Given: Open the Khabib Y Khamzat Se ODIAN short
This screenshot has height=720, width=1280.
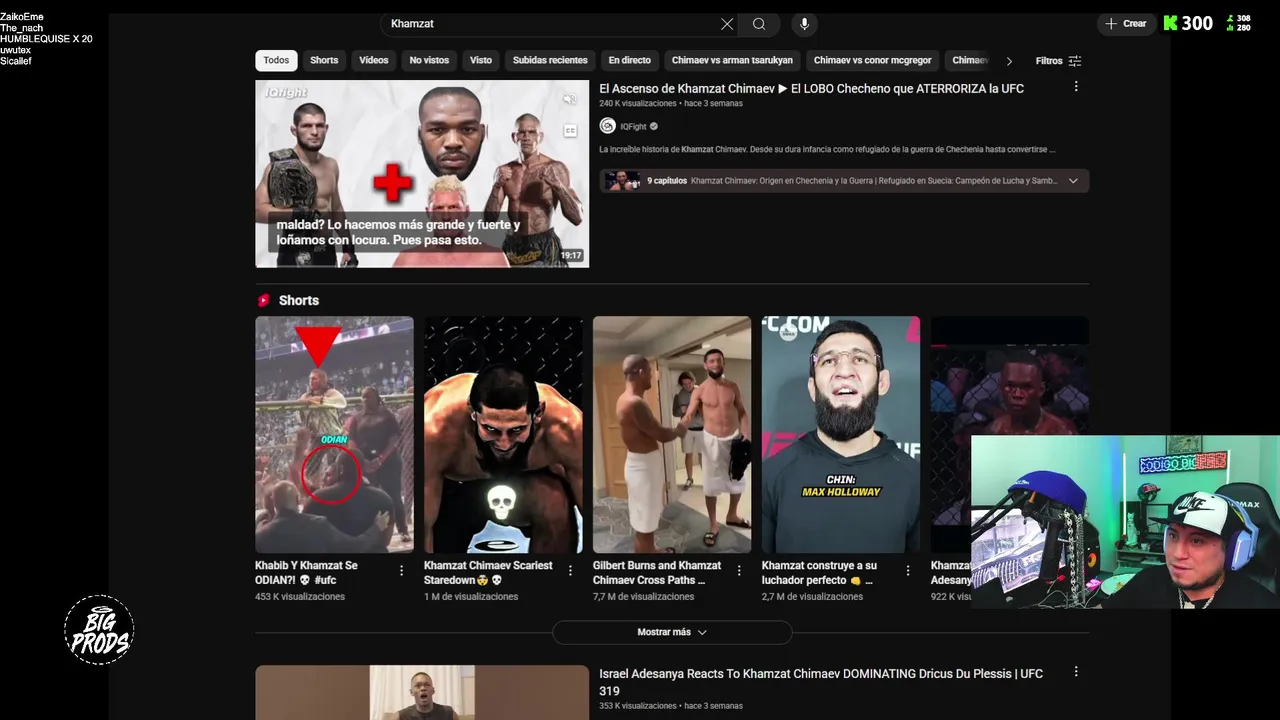Looking at the screenshot, I should pyautogui.click(x=334, y=435).
